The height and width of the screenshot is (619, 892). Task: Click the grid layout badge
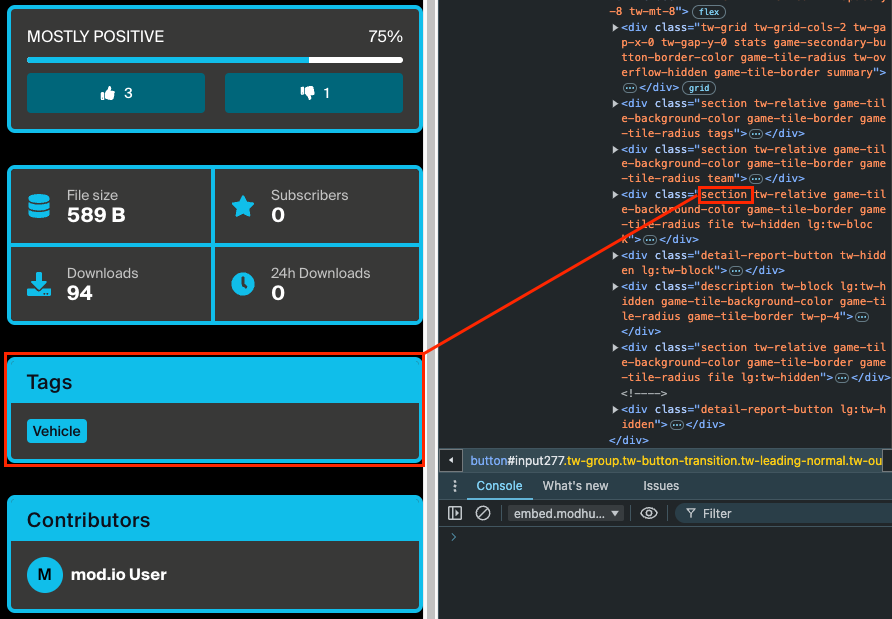coord(699,88)
